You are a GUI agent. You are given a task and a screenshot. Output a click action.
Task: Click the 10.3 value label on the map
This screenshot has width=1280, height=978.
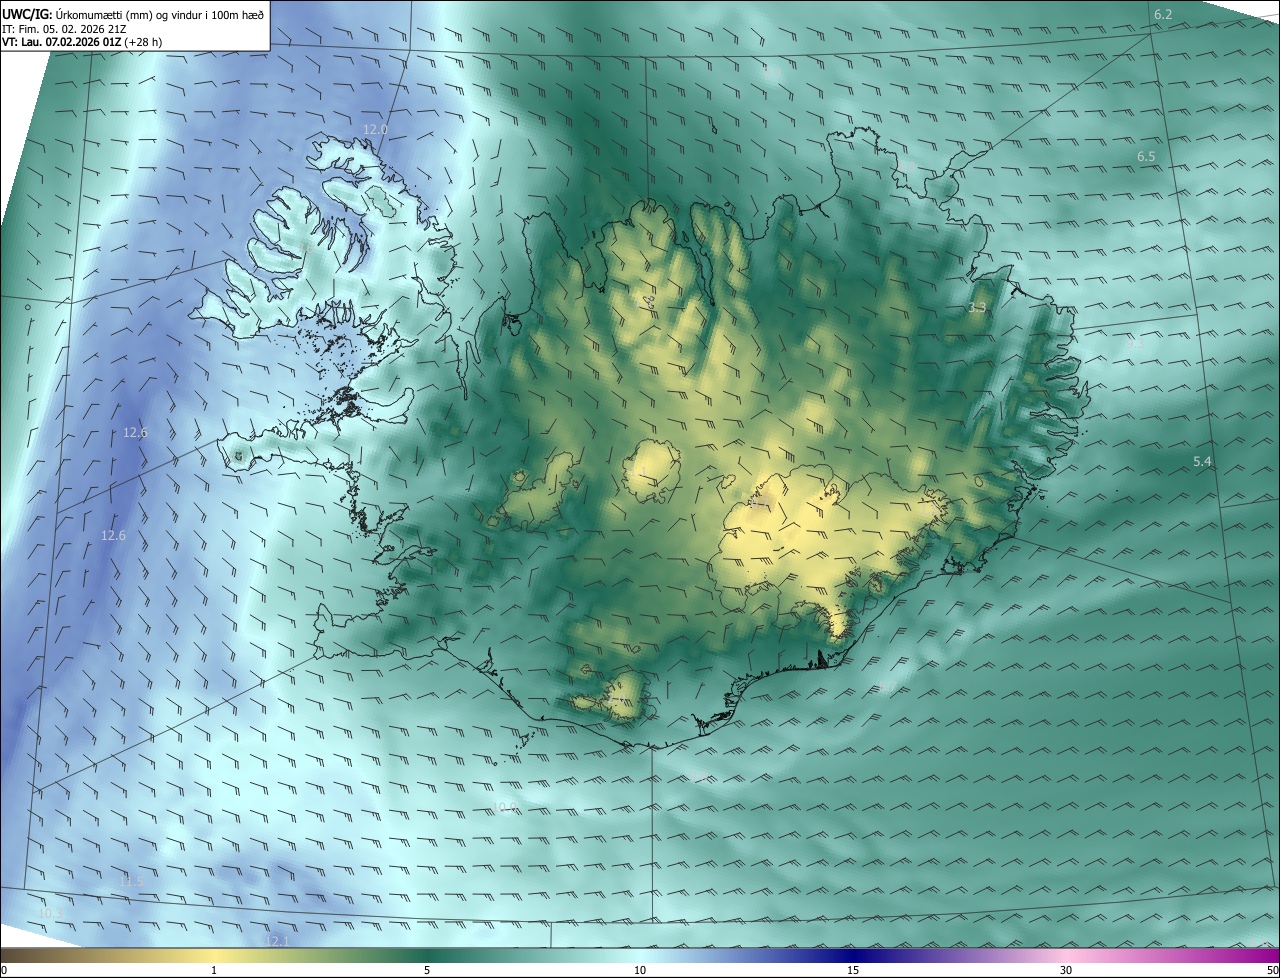tap(50, 913)
